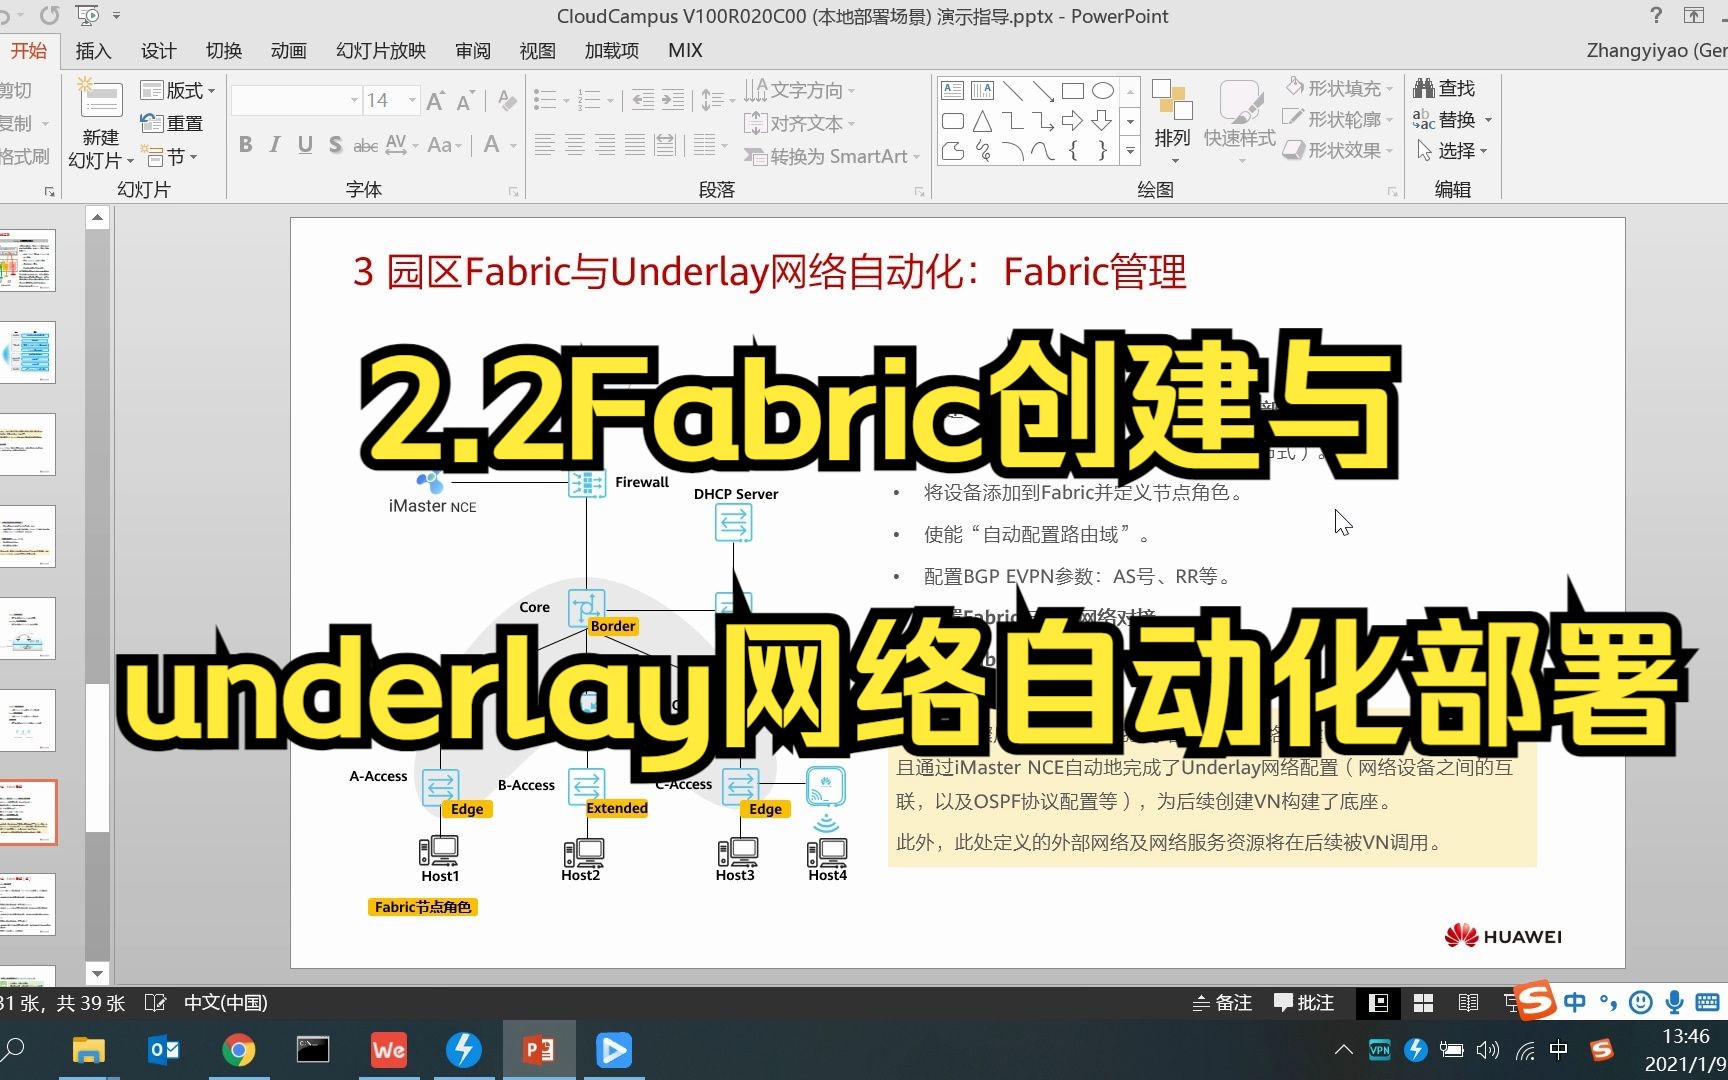Click Convert to SmartArt button
This screenshot has width=1728, height=1080.
[x=832, y=156]
